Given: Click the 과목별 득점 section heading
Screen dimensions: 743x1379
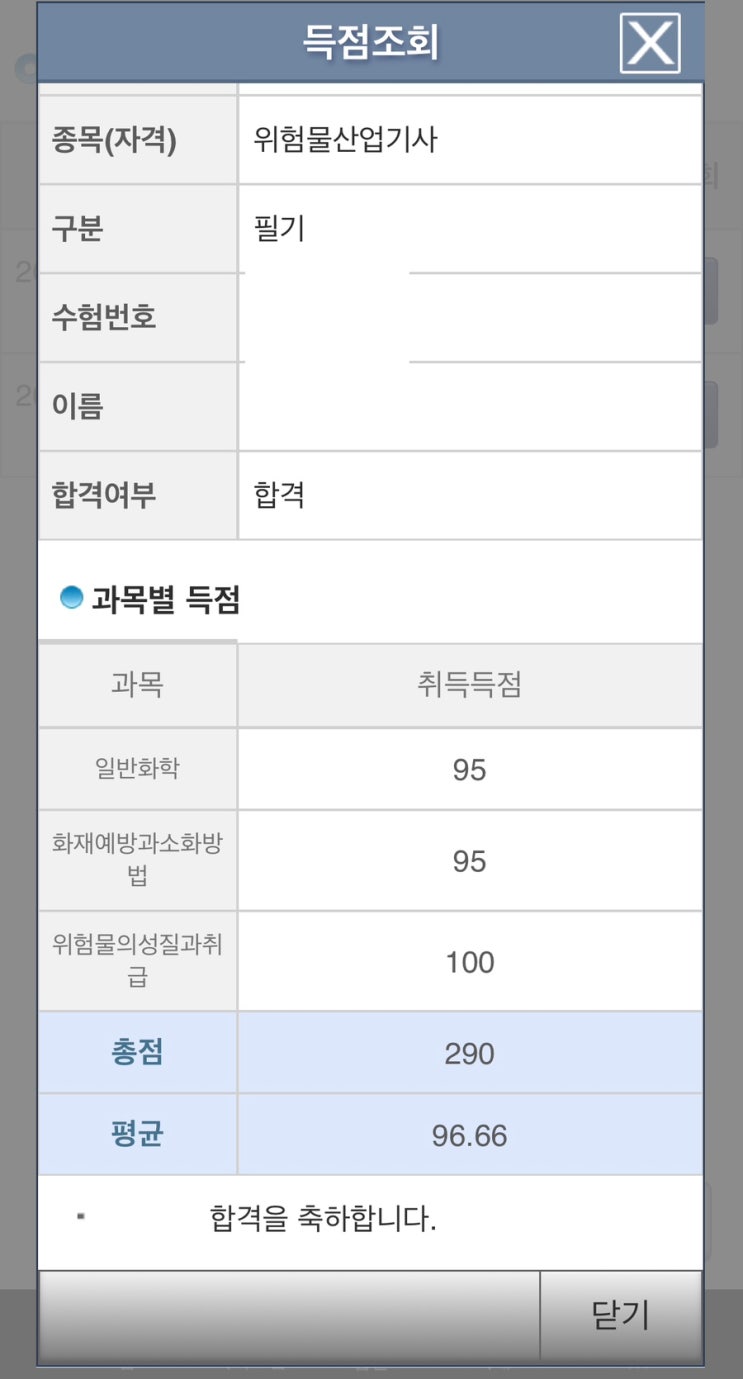Looking at the screenshot, I should [166, 599].
